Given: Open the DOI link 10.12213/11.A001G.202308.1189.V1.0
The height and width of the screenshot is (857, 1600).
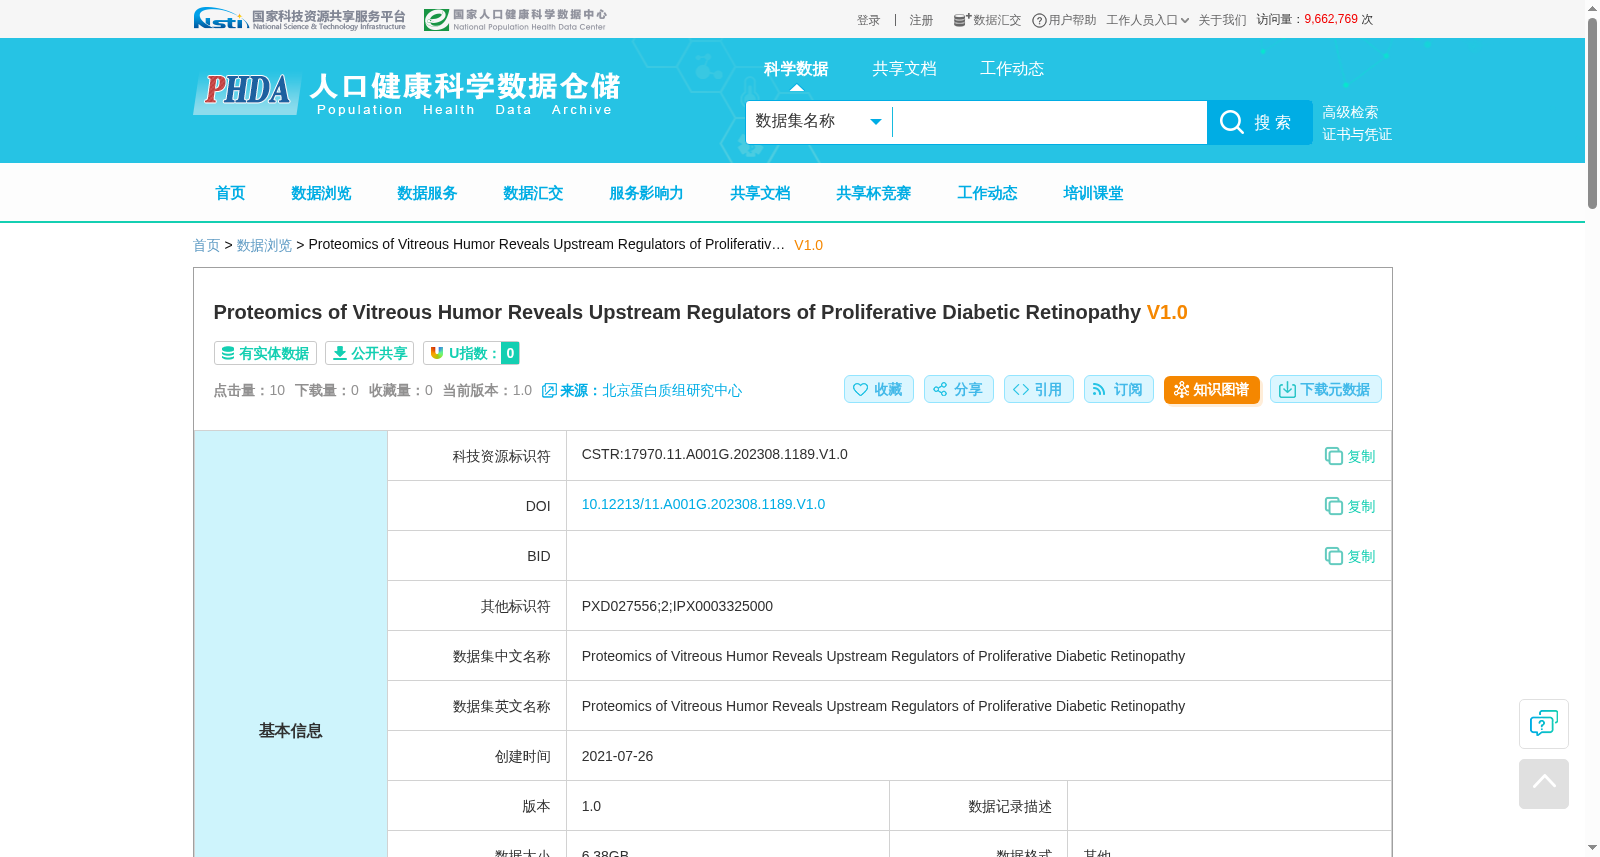Looking at the screenshot, I should pyautogui.click(x=703, y=504).
